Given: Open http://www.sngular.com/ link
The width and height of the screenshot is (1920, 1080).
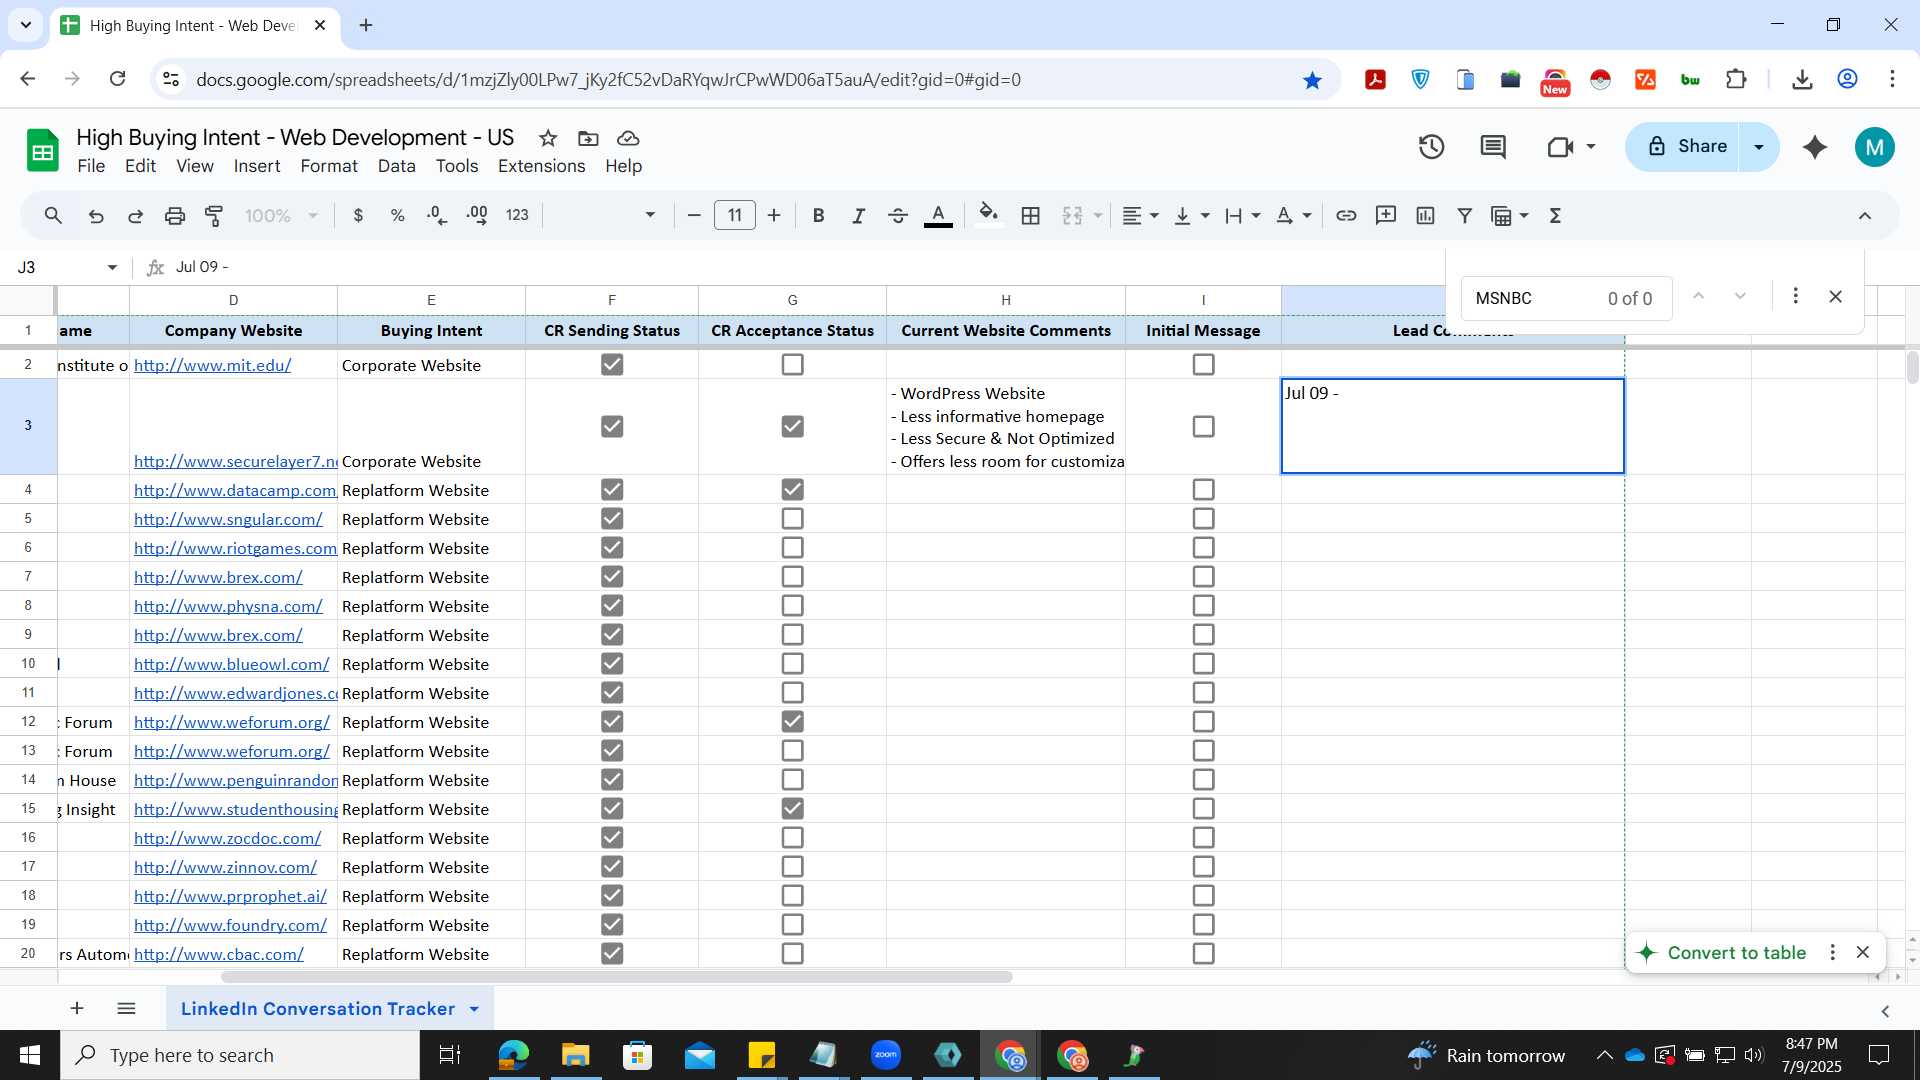Looking at the screenshot, I should point(228,520).
